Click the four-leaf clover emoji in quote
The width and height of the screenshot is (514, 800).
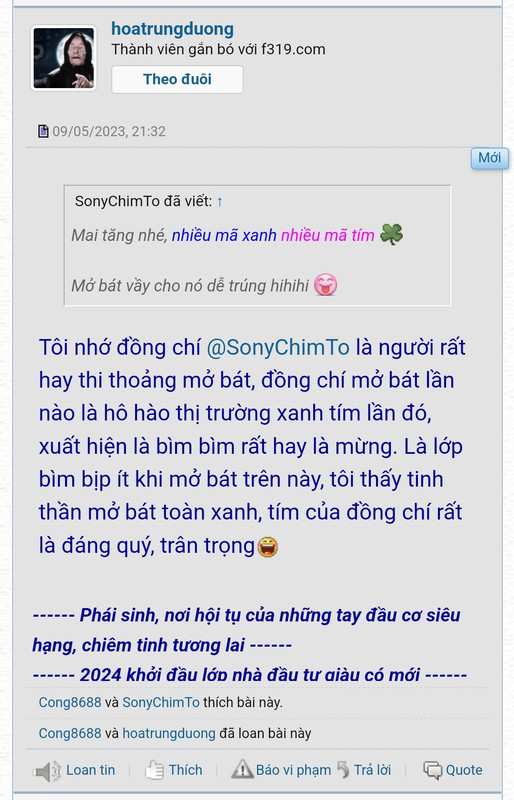click(x=391, y=234)
